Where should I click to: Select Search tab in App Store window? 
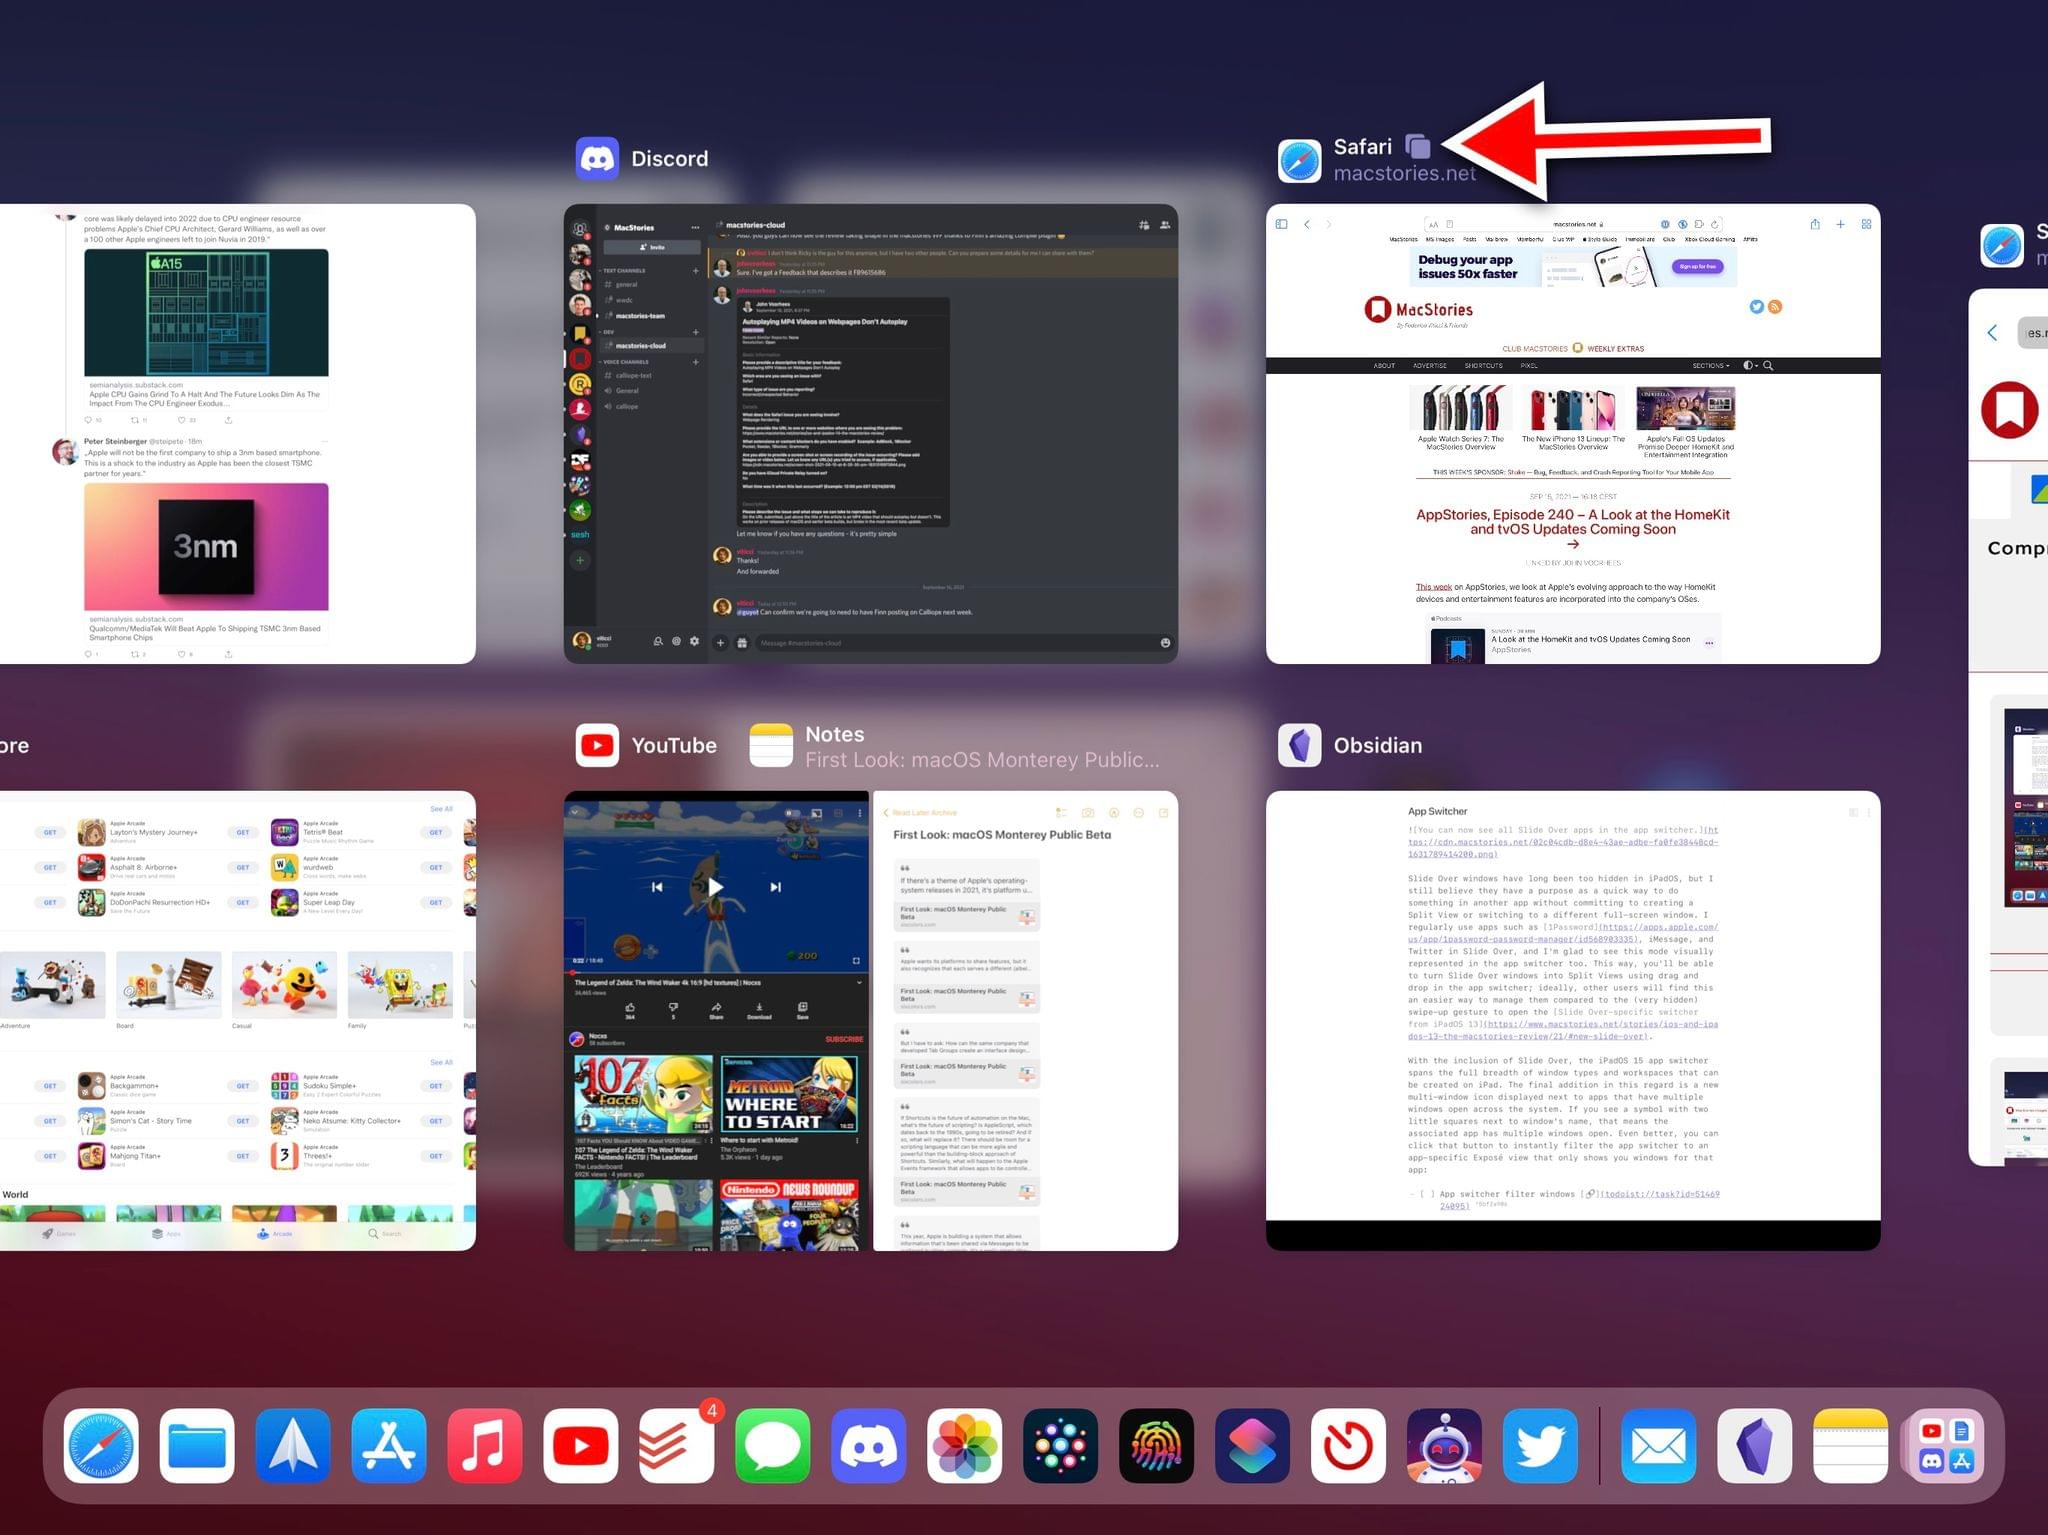pyautogui.click(x=384, y=1234)
